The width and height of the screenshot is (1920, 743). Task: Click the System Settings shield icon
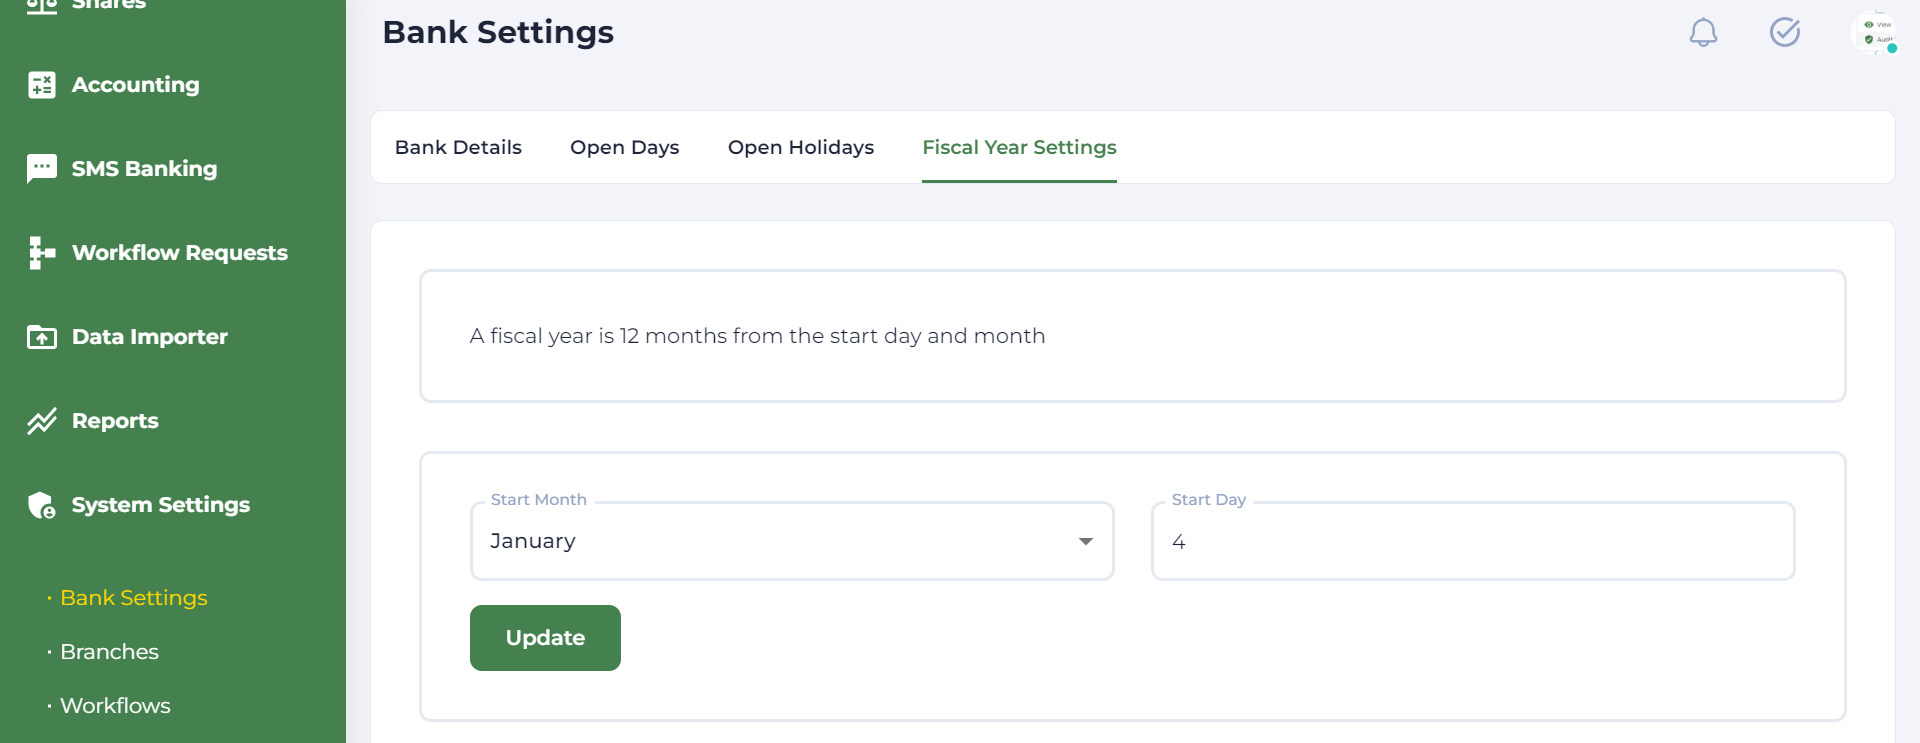click(41, 505)
